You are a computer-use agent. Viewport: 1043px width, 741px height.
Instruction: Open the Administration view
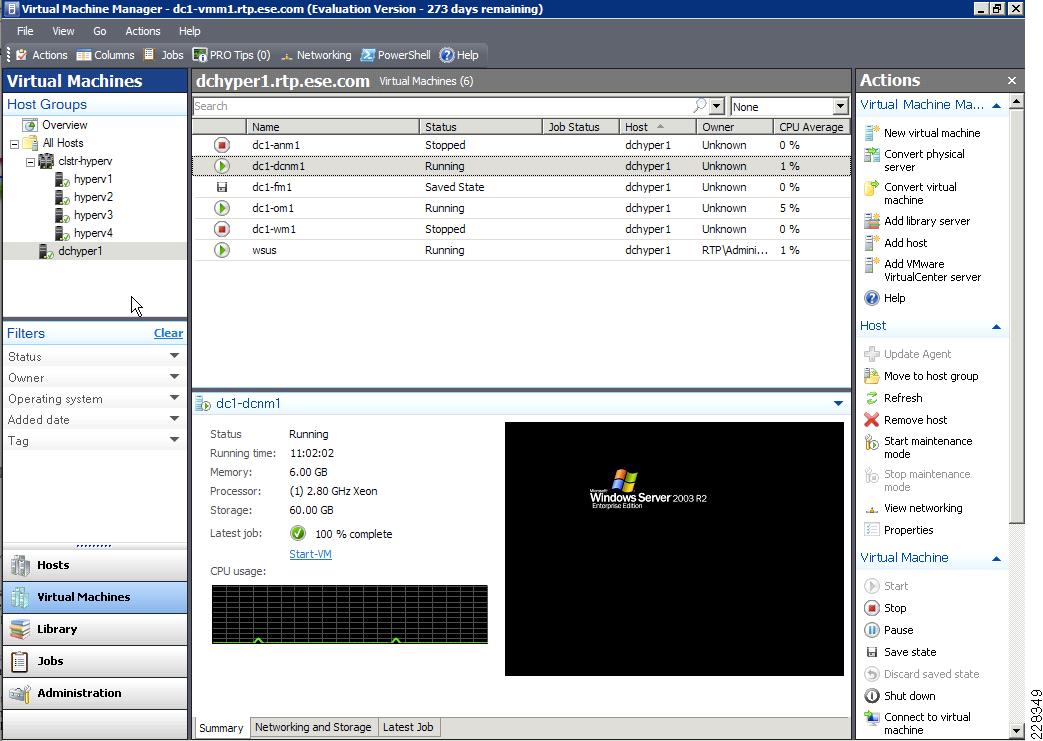pos(95,693)
